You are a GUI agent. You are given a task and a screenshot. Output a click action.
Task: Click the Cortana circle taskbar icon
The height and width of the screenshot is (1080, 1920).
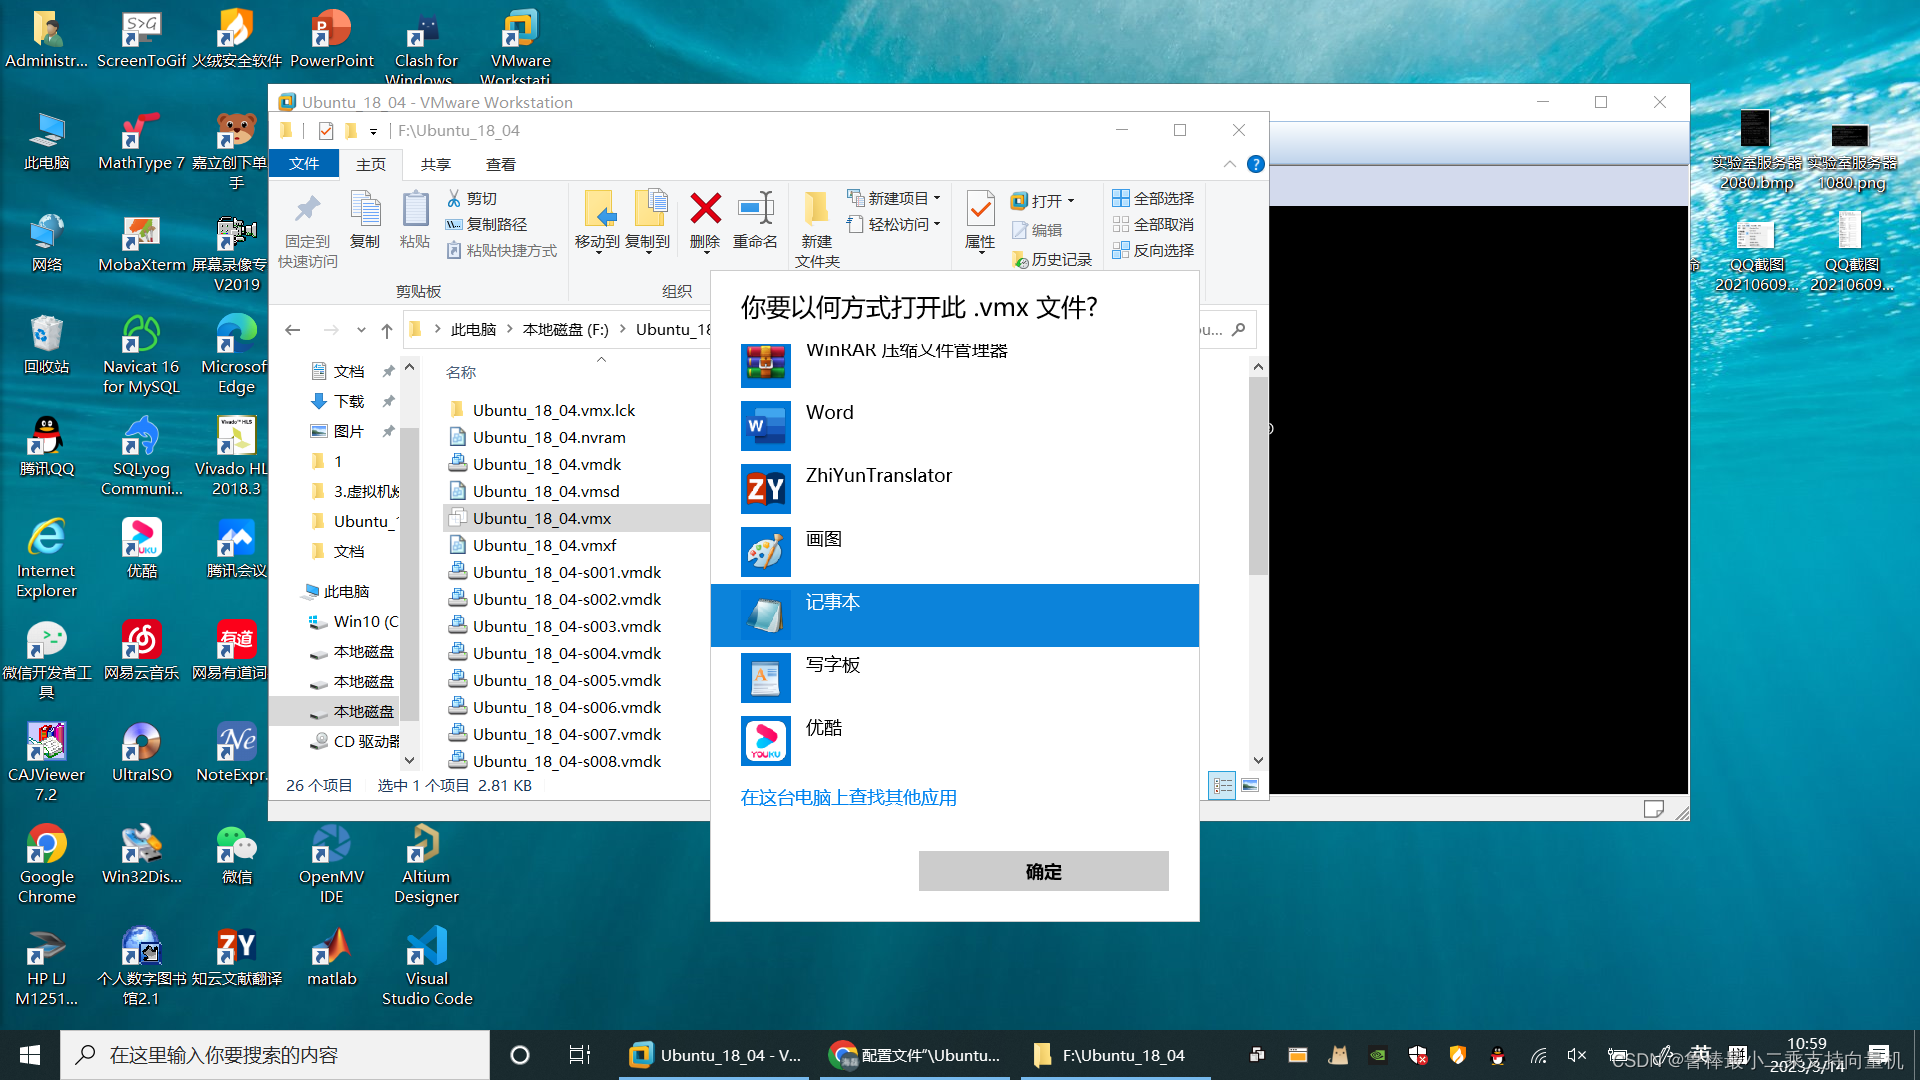[x=520, y=1055]
